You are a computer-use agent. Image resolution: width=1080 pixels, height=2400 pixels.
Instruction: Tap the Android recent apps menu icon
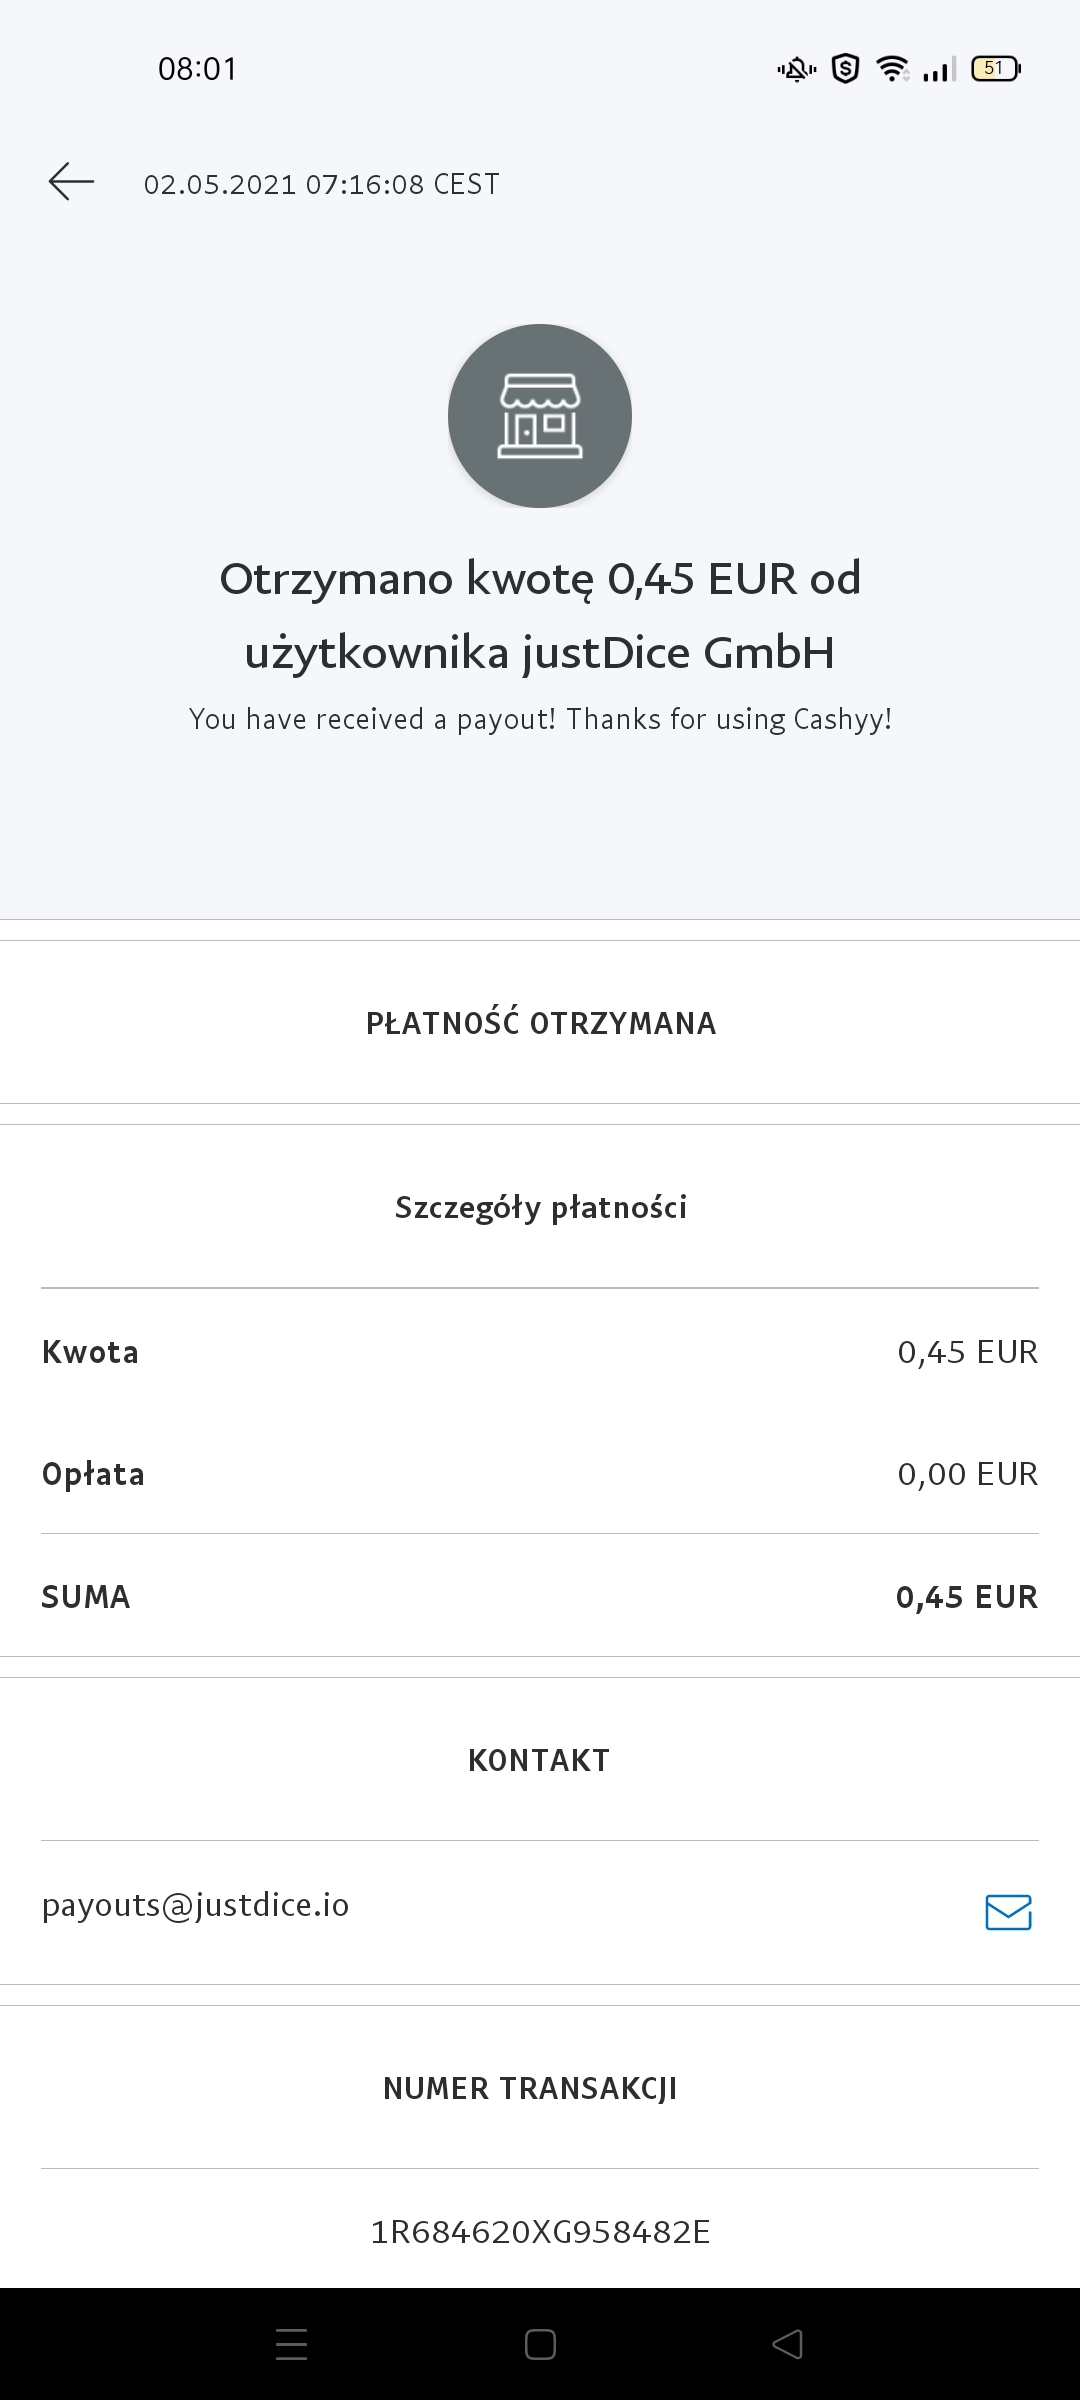pyautogui.click(x=291, y=2344)
